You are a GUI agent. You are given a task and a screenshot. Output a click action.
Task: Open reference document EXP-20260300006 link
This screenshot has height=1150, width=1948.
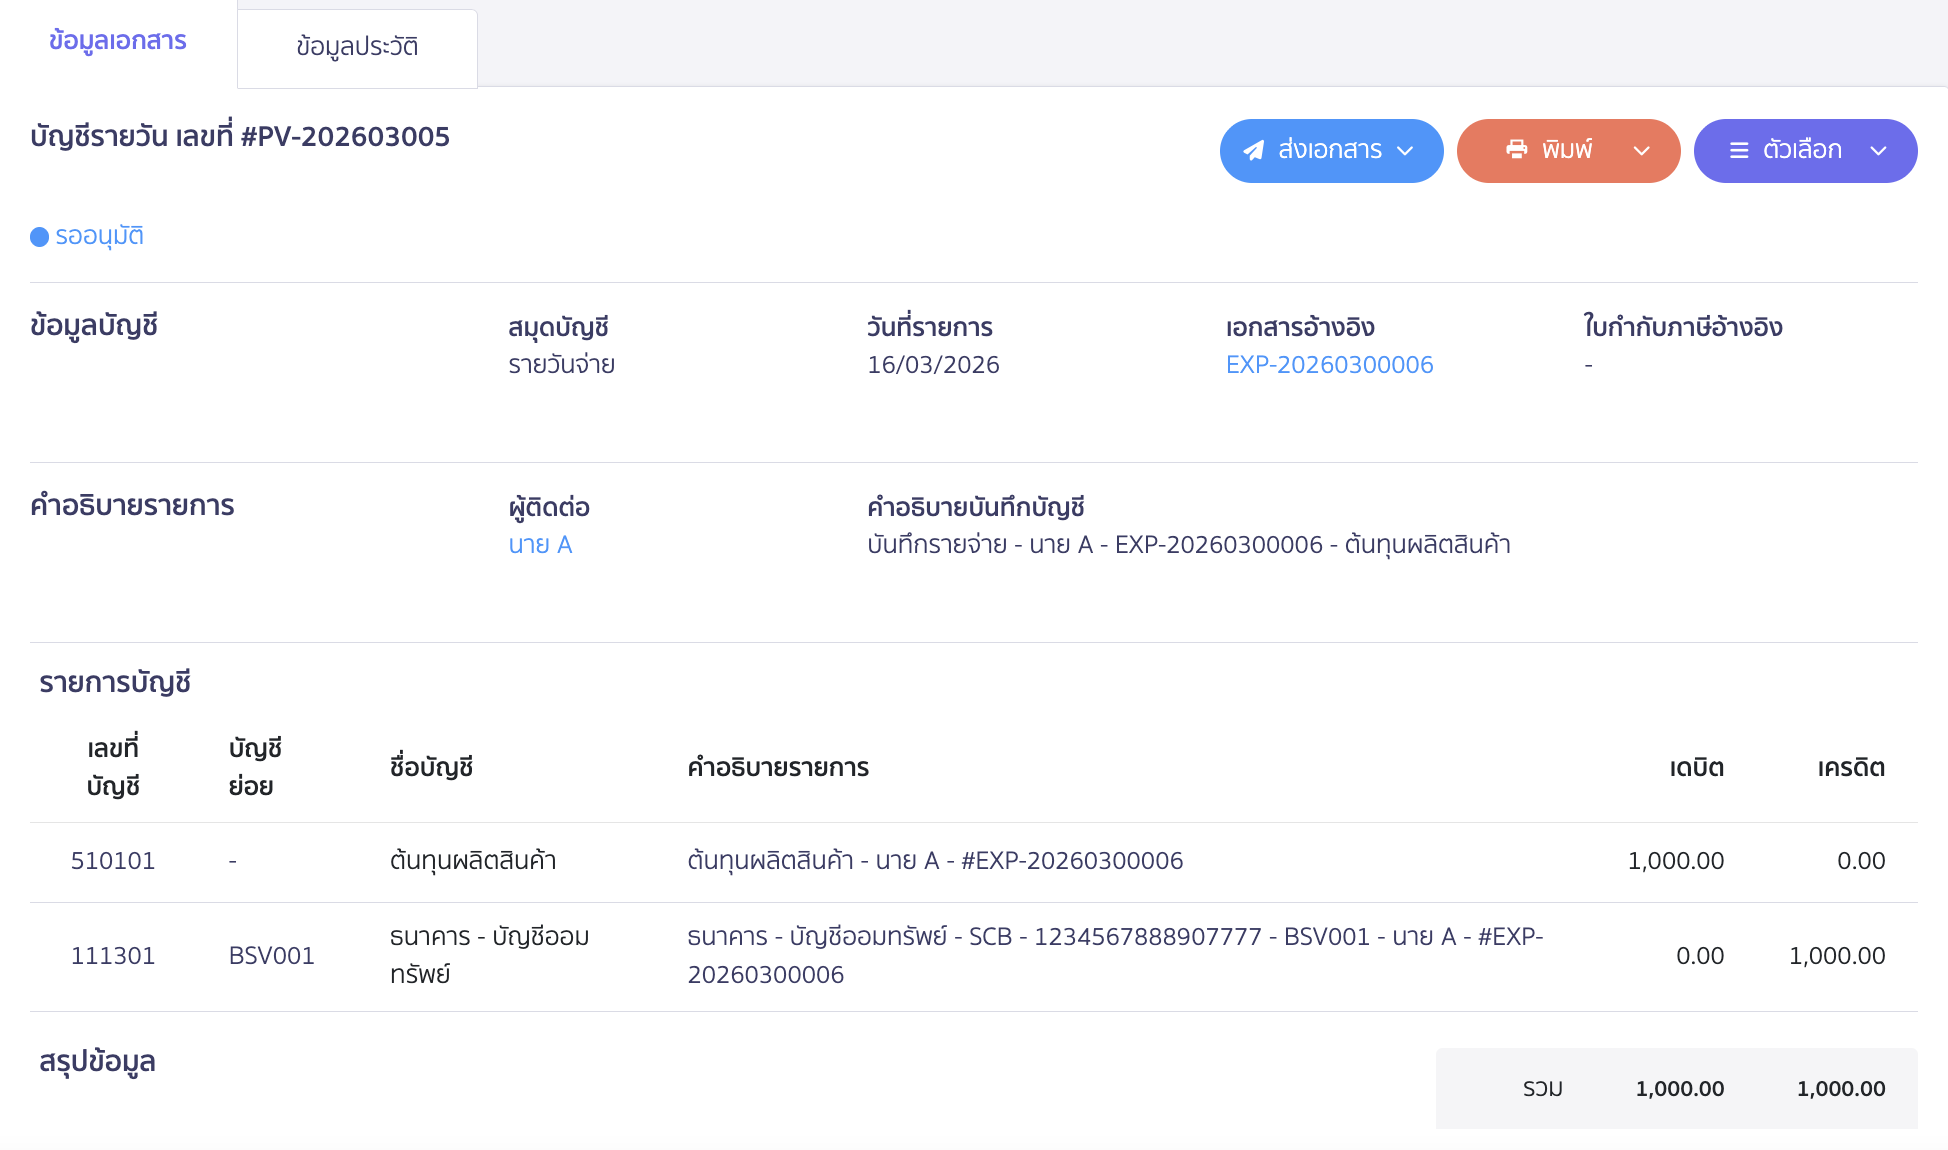click(1329, 365)
